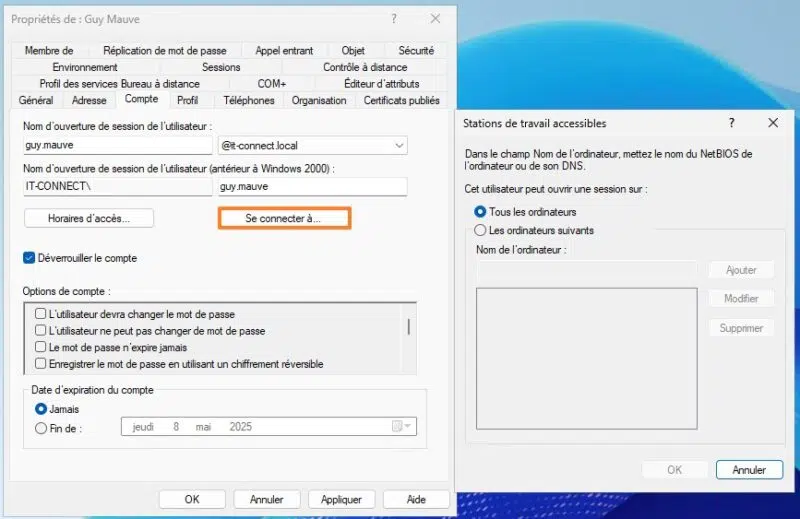
Task: Click the Ajouter button
Action: pyautogui.click(x=741, y=269)
